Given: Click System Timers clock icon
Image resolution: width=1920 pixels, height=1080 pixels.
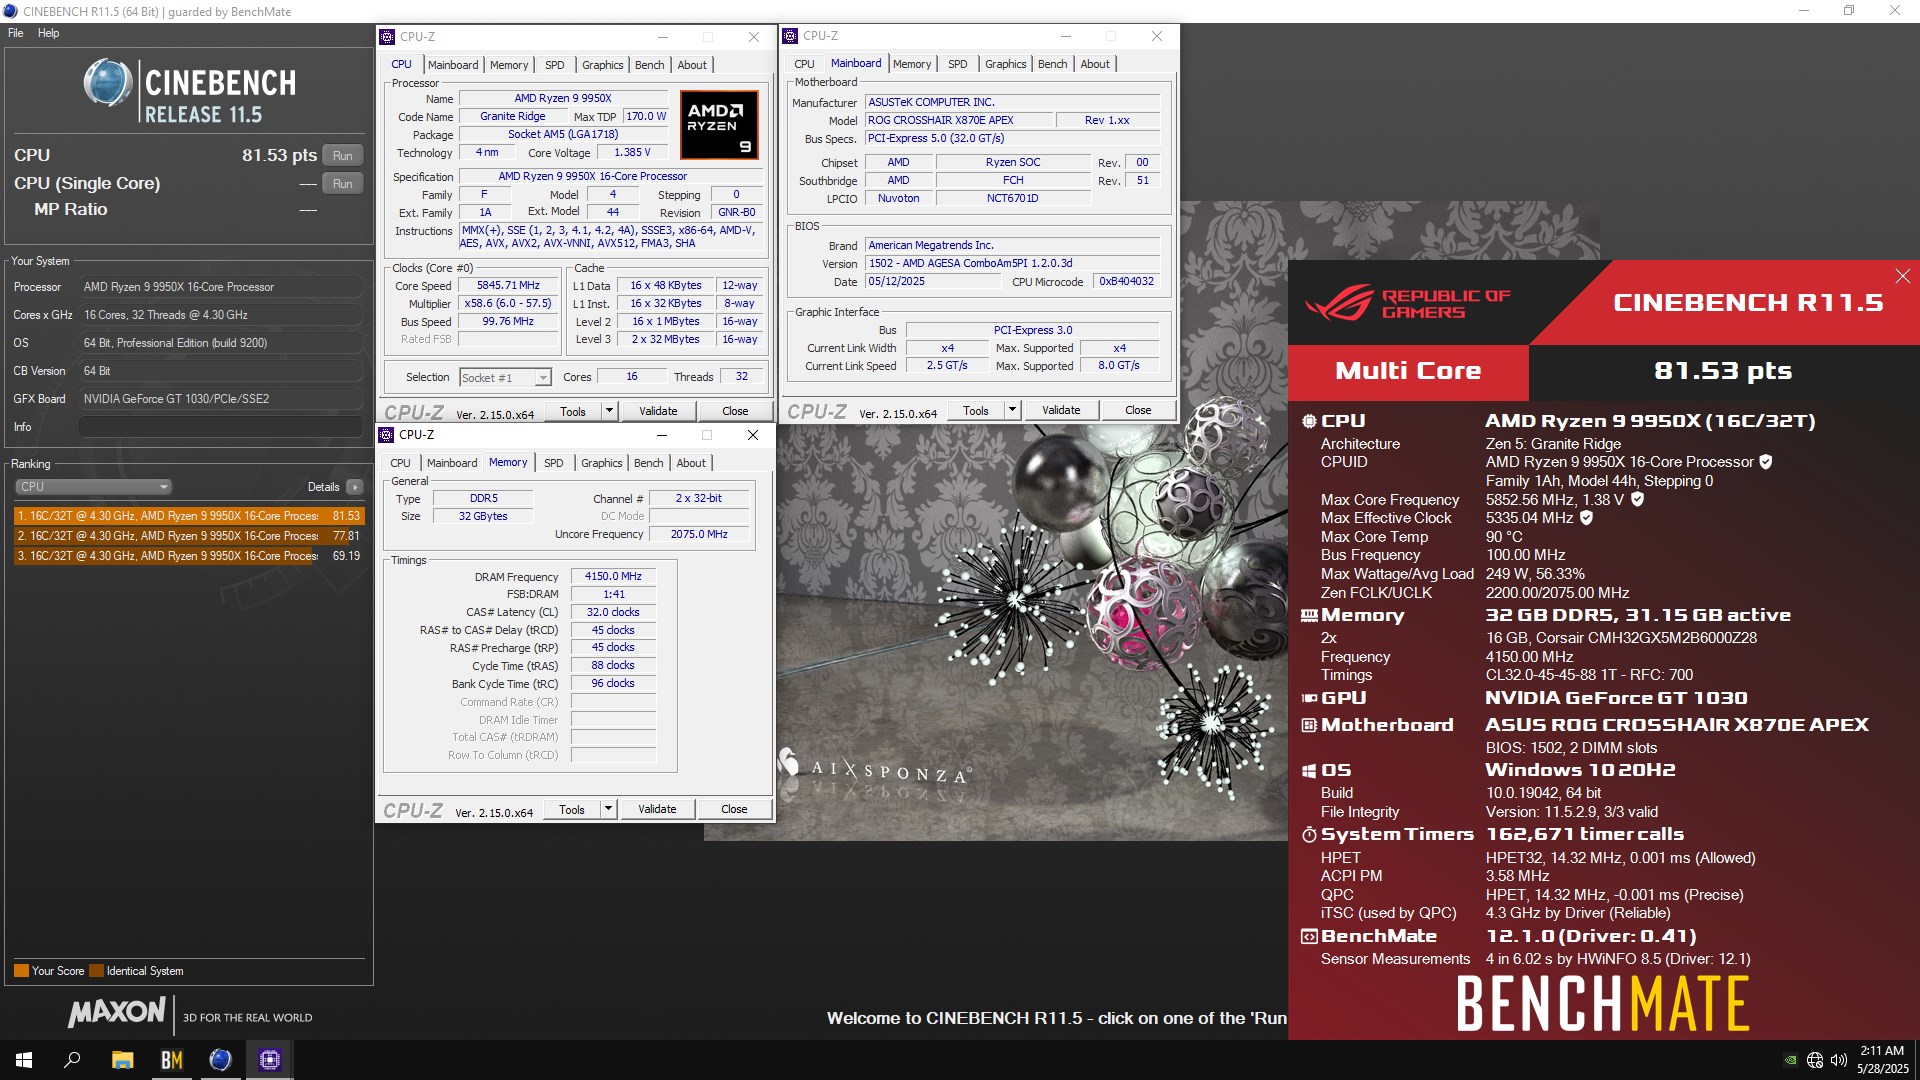Looking at the screenshot, I should tap(1308, 834).
